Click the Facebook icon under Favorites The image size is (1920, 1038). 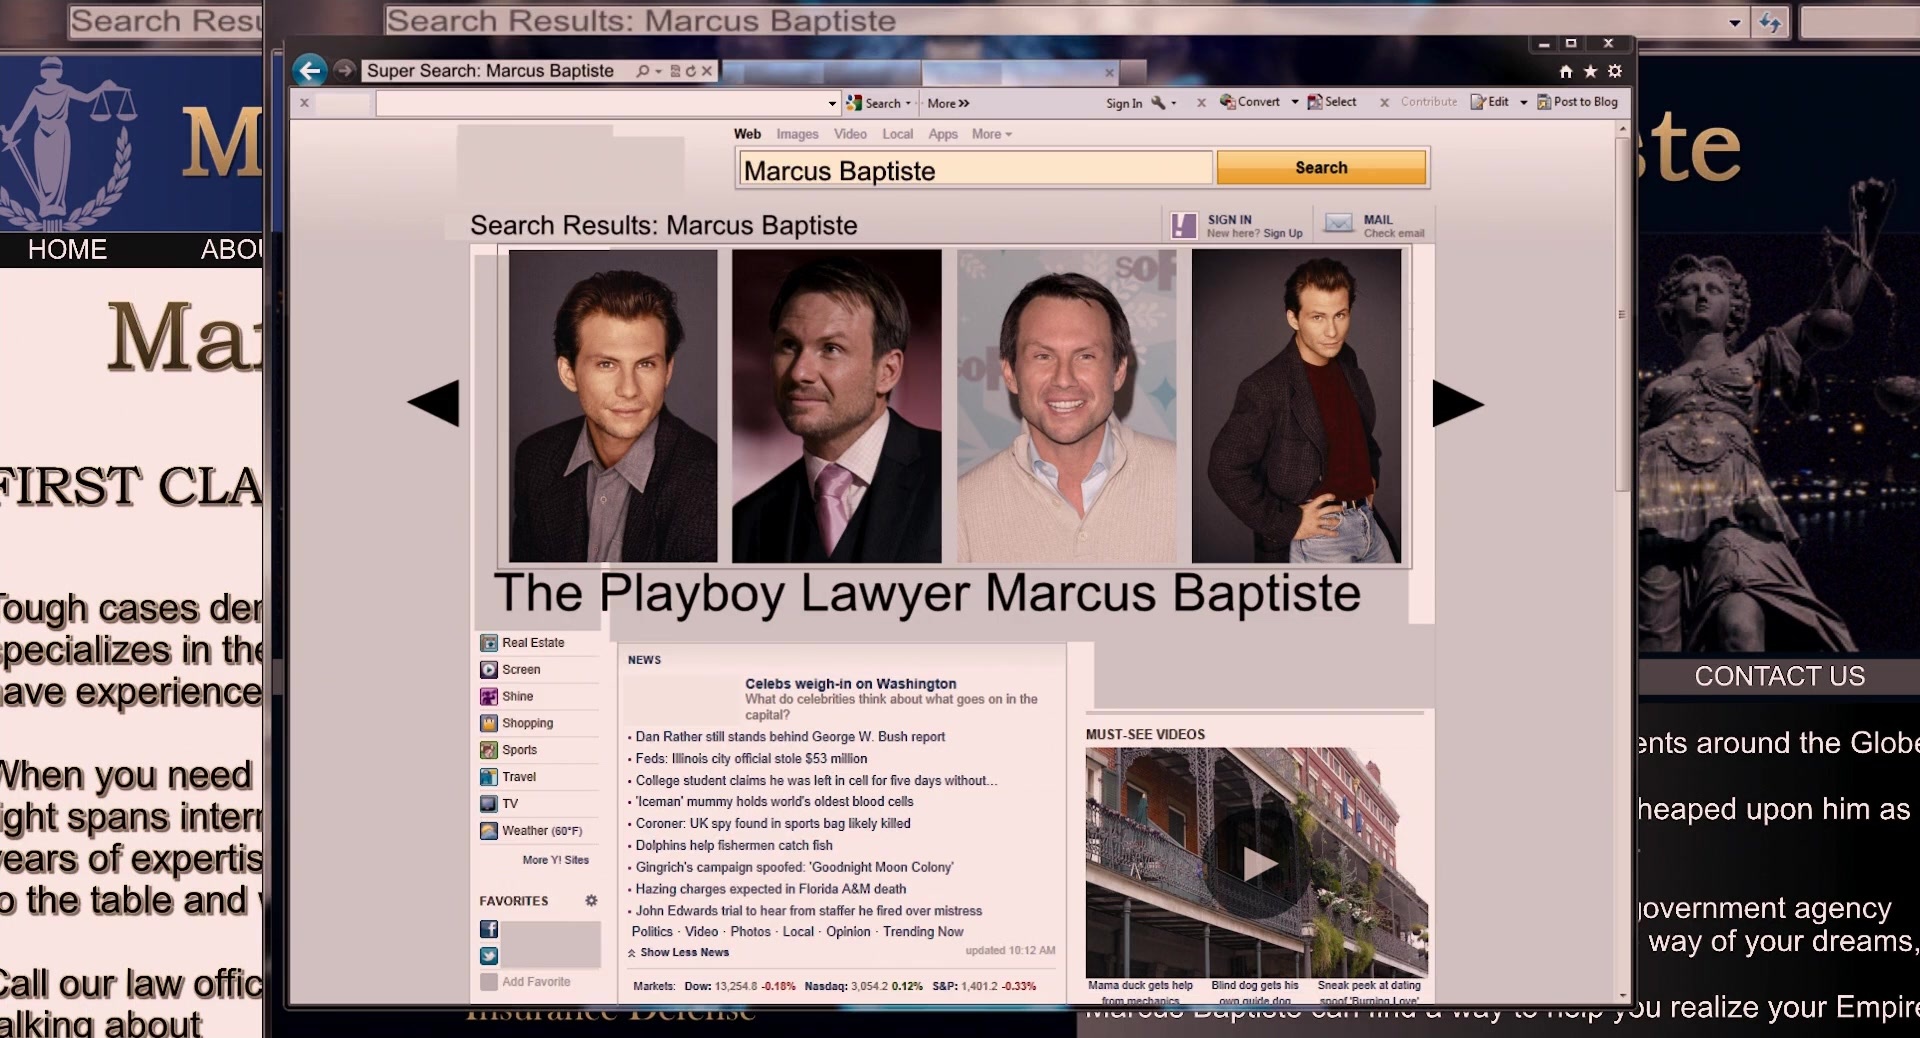(x=489, y=929)
